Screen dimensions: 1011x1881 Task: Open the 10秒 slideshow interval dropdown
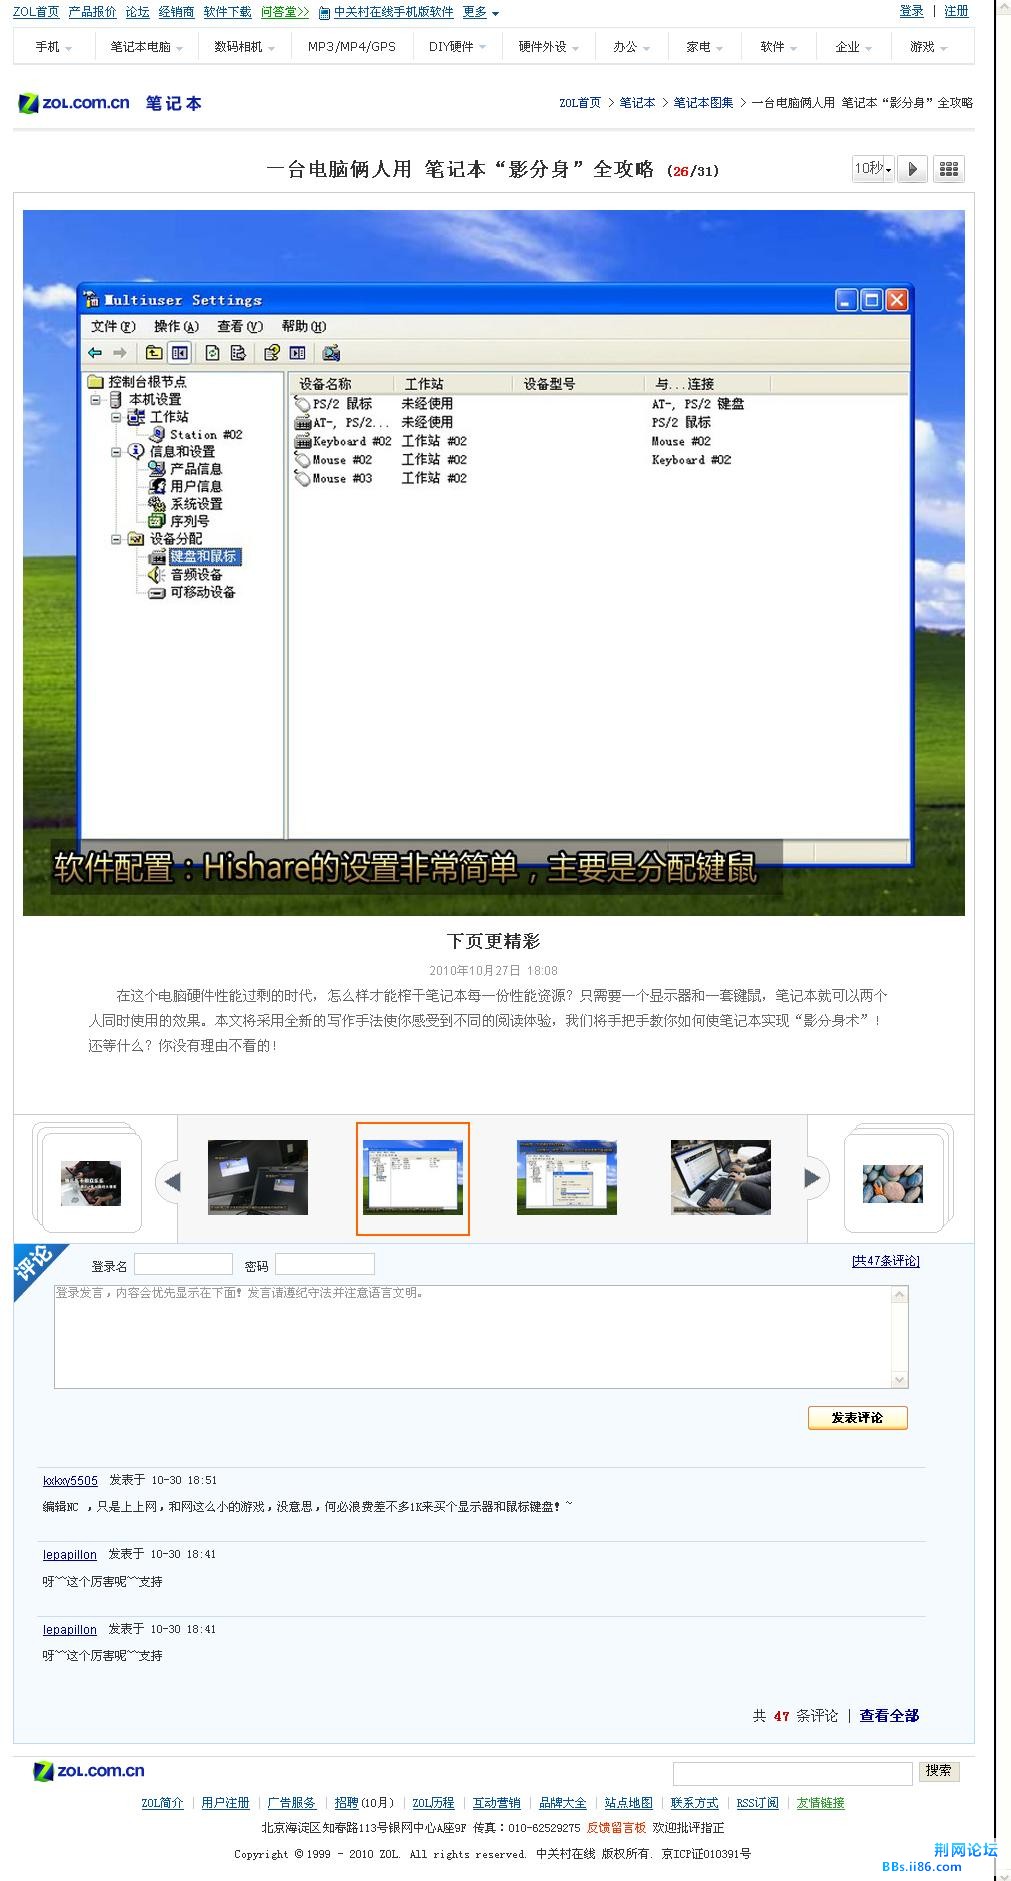(872, 169)
